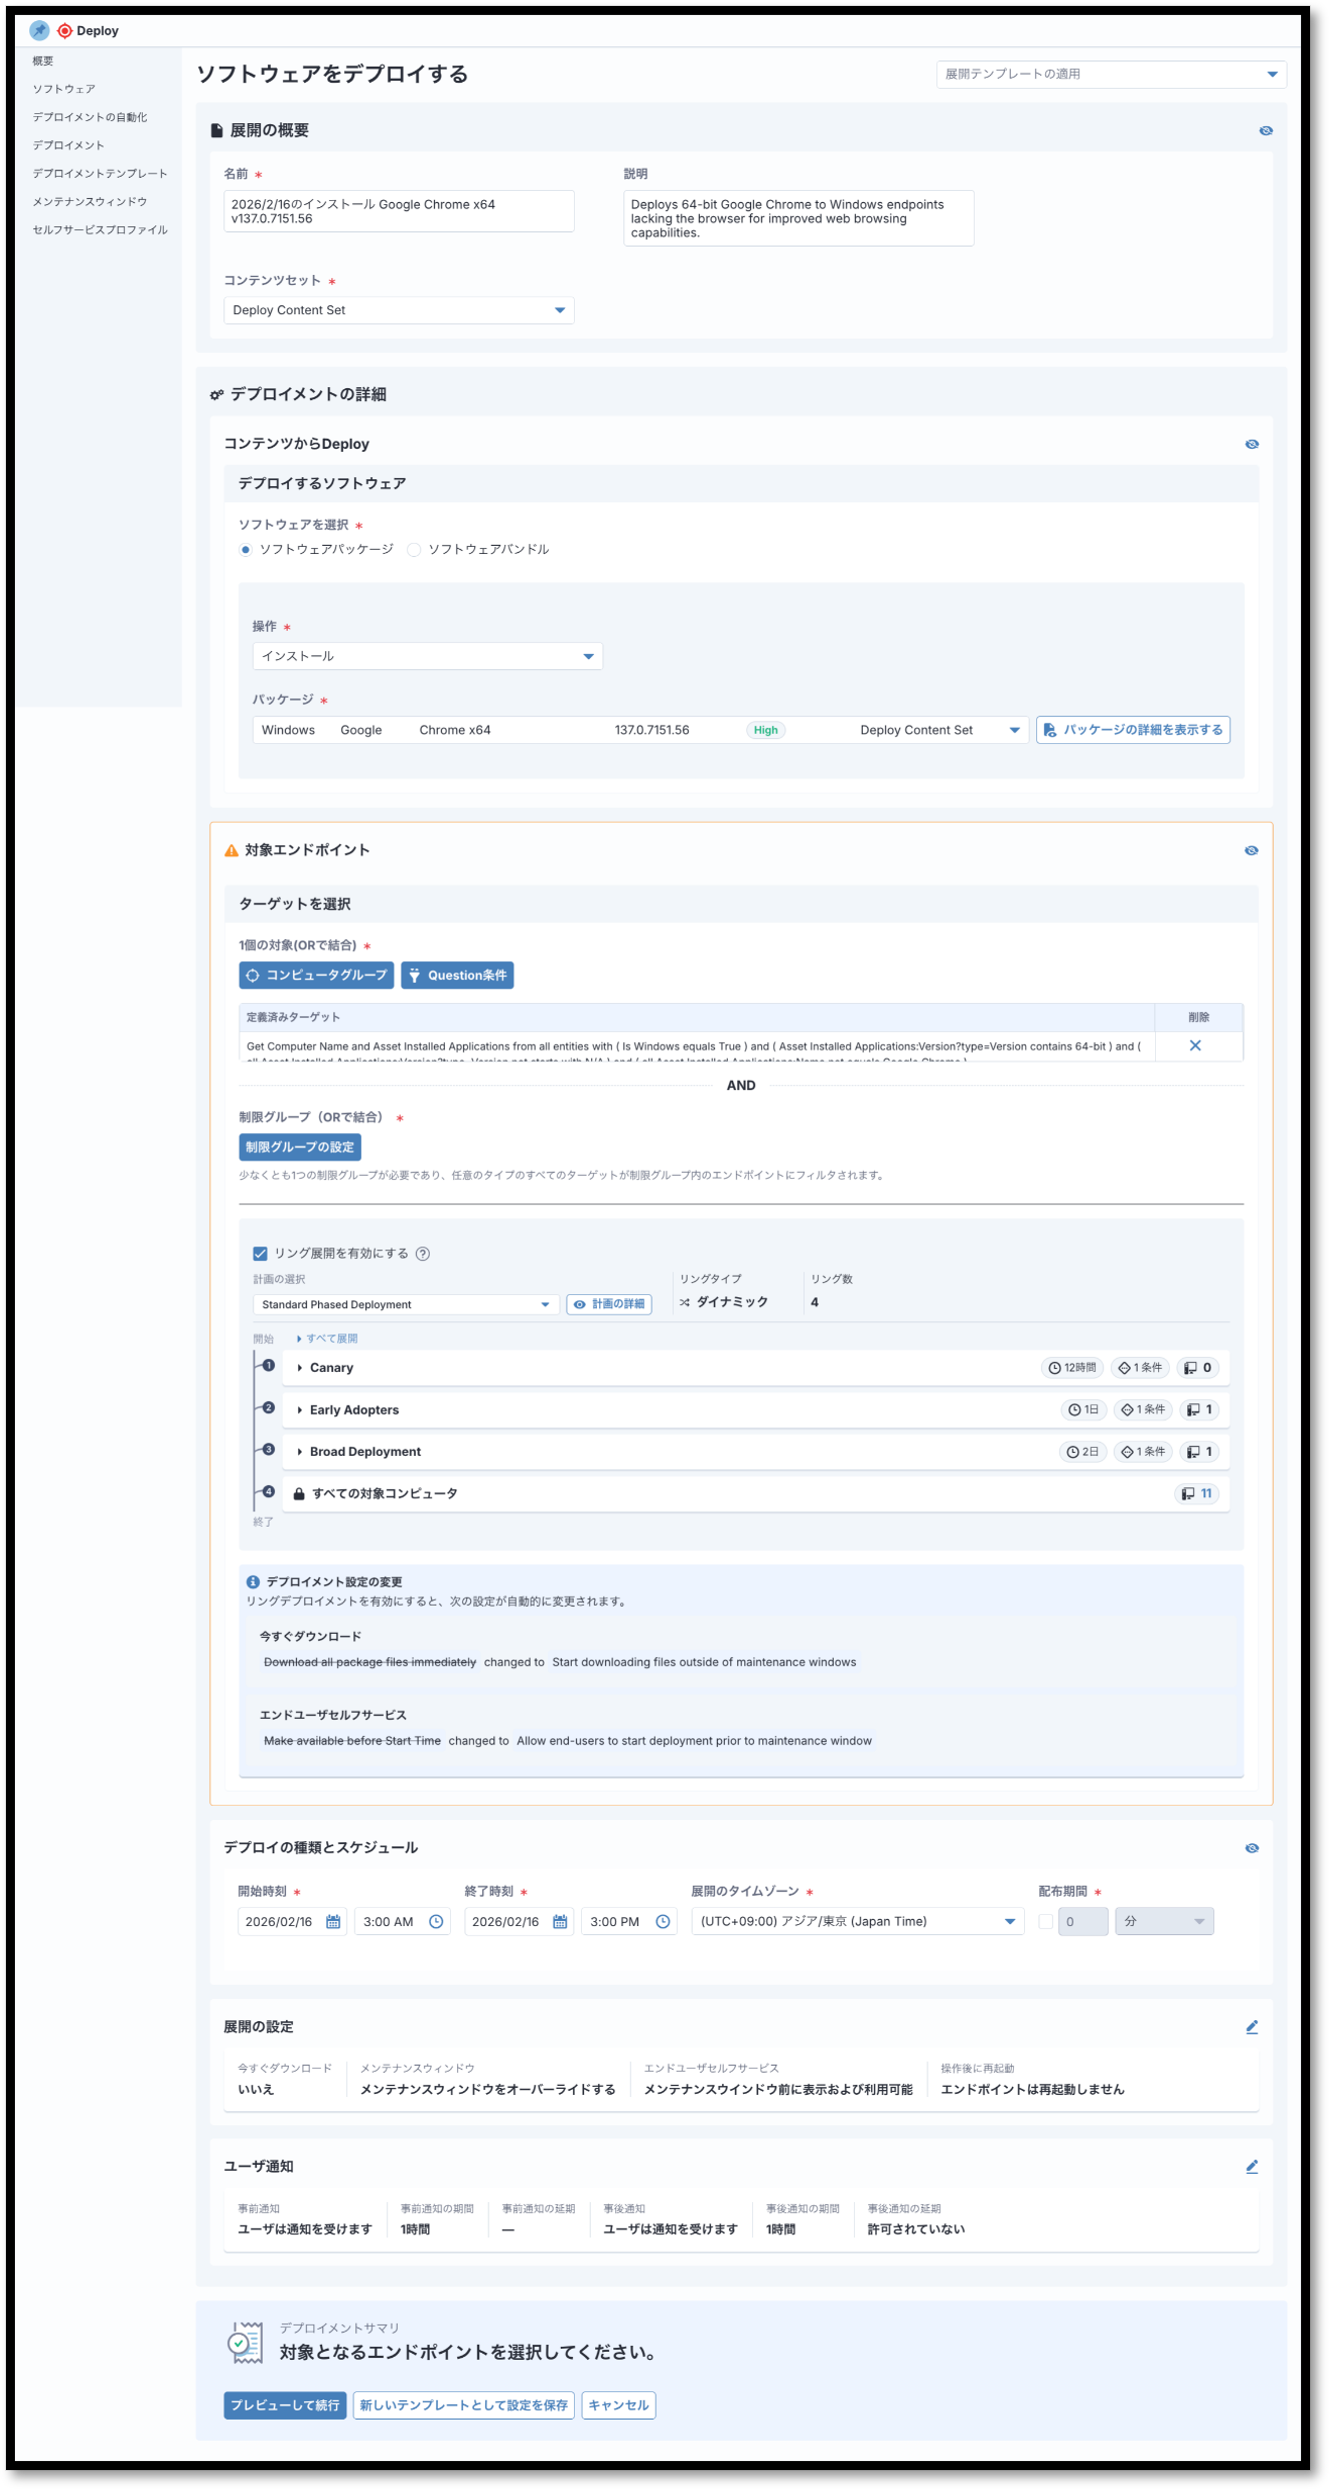Click the start date calendar icon
Viewport: 1329px width, 2489px height.
[333, 1921]
